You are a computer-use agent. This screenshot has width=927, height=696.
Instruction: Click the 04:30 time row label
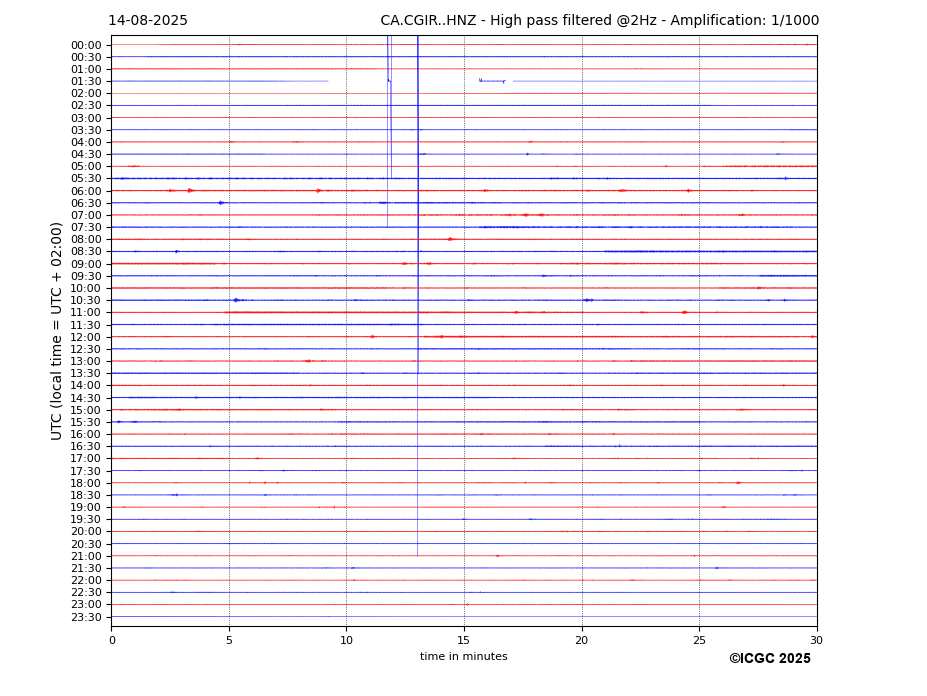coord(86,154)
